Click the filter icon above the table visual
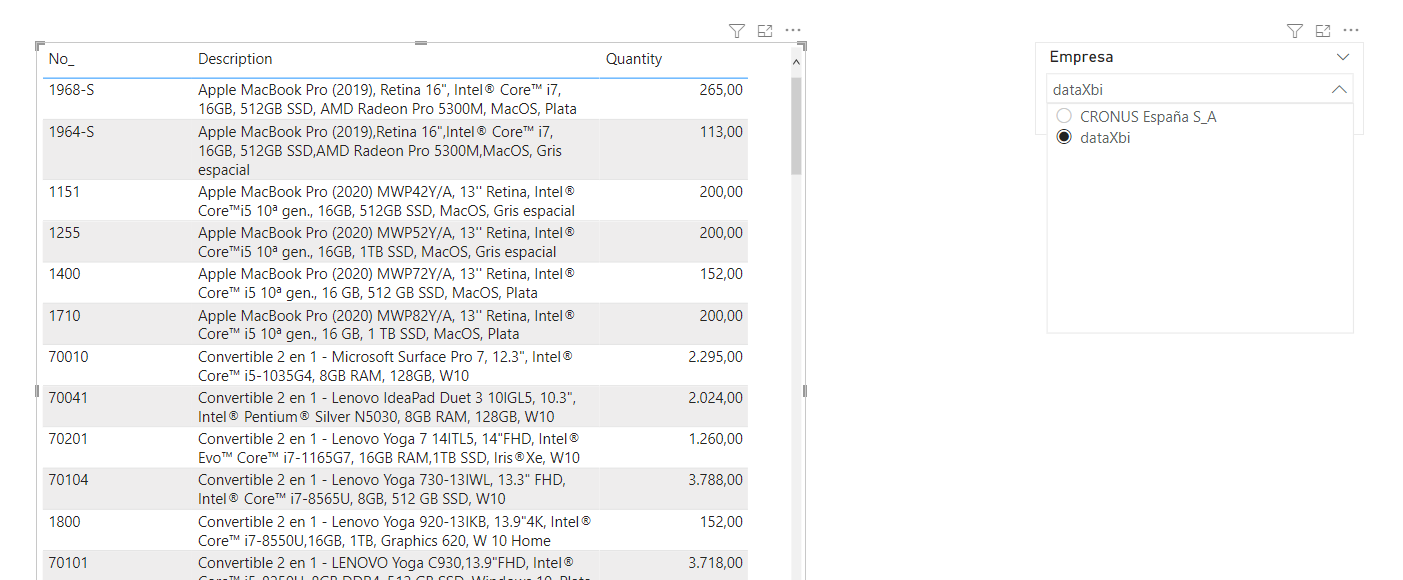The height and width of the screenshot is (580, 1403). (737, 31)
